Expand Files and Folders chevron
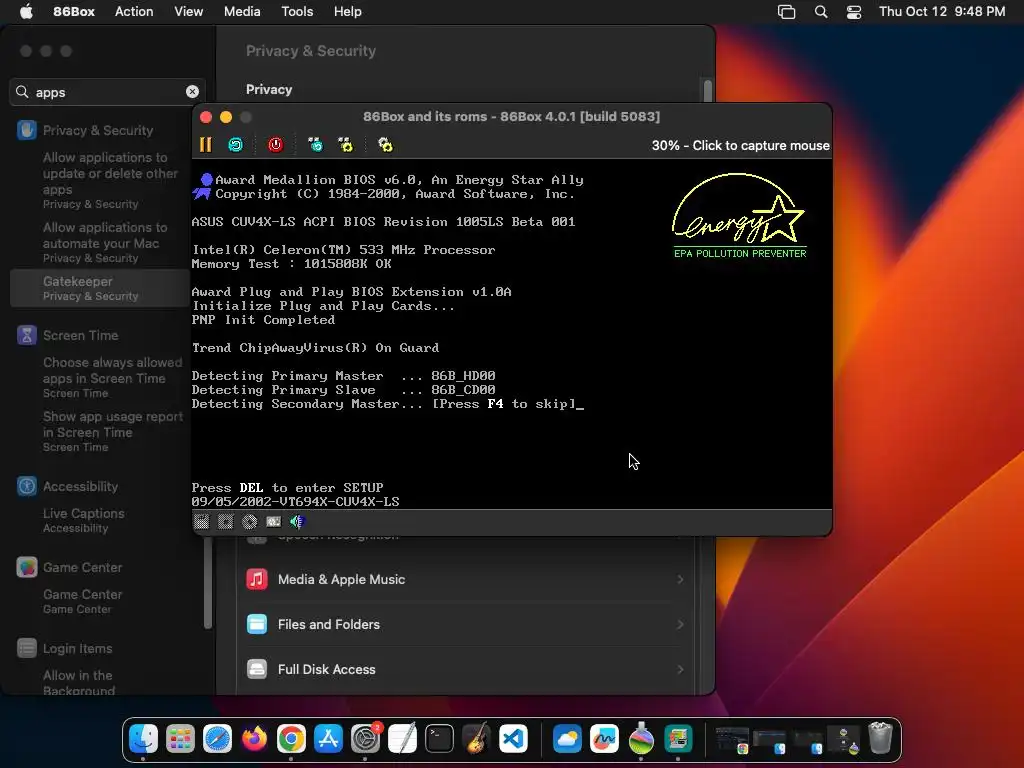1024x768 pixels. click(x=680, y=624)
